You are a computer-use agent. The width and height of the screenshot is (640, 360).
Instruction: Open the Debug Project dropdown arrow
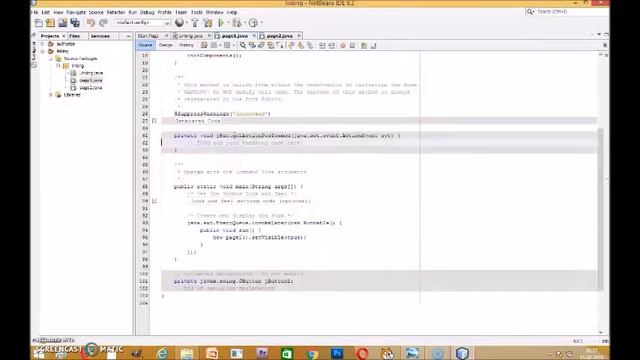[x=244, y=23]
